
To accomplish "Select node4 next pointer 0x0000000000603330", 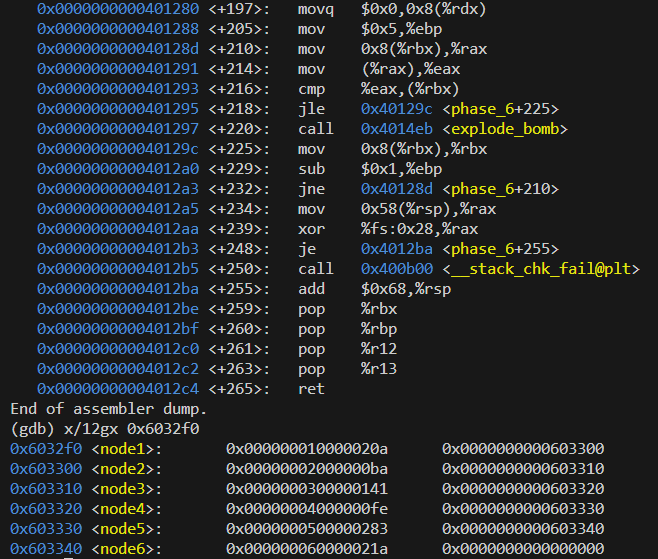I will (x=523, y=509).
